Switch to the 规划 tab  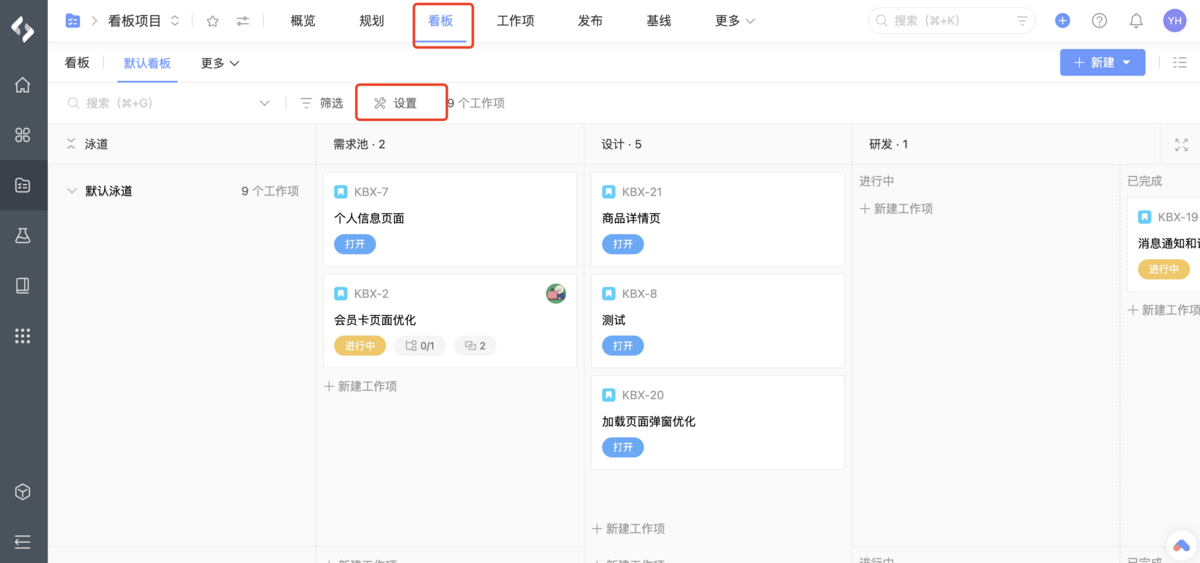coord(372,21)
